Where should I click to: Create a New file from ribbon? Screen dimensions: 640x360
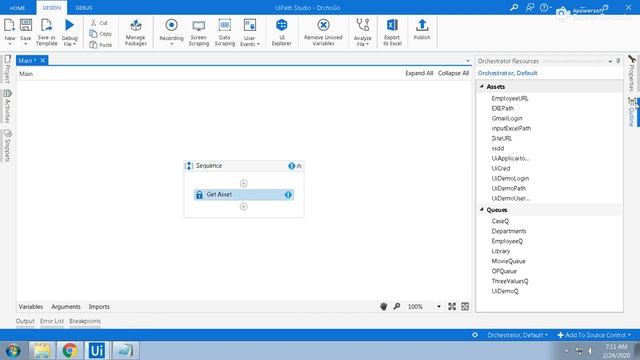coord(9,31)
